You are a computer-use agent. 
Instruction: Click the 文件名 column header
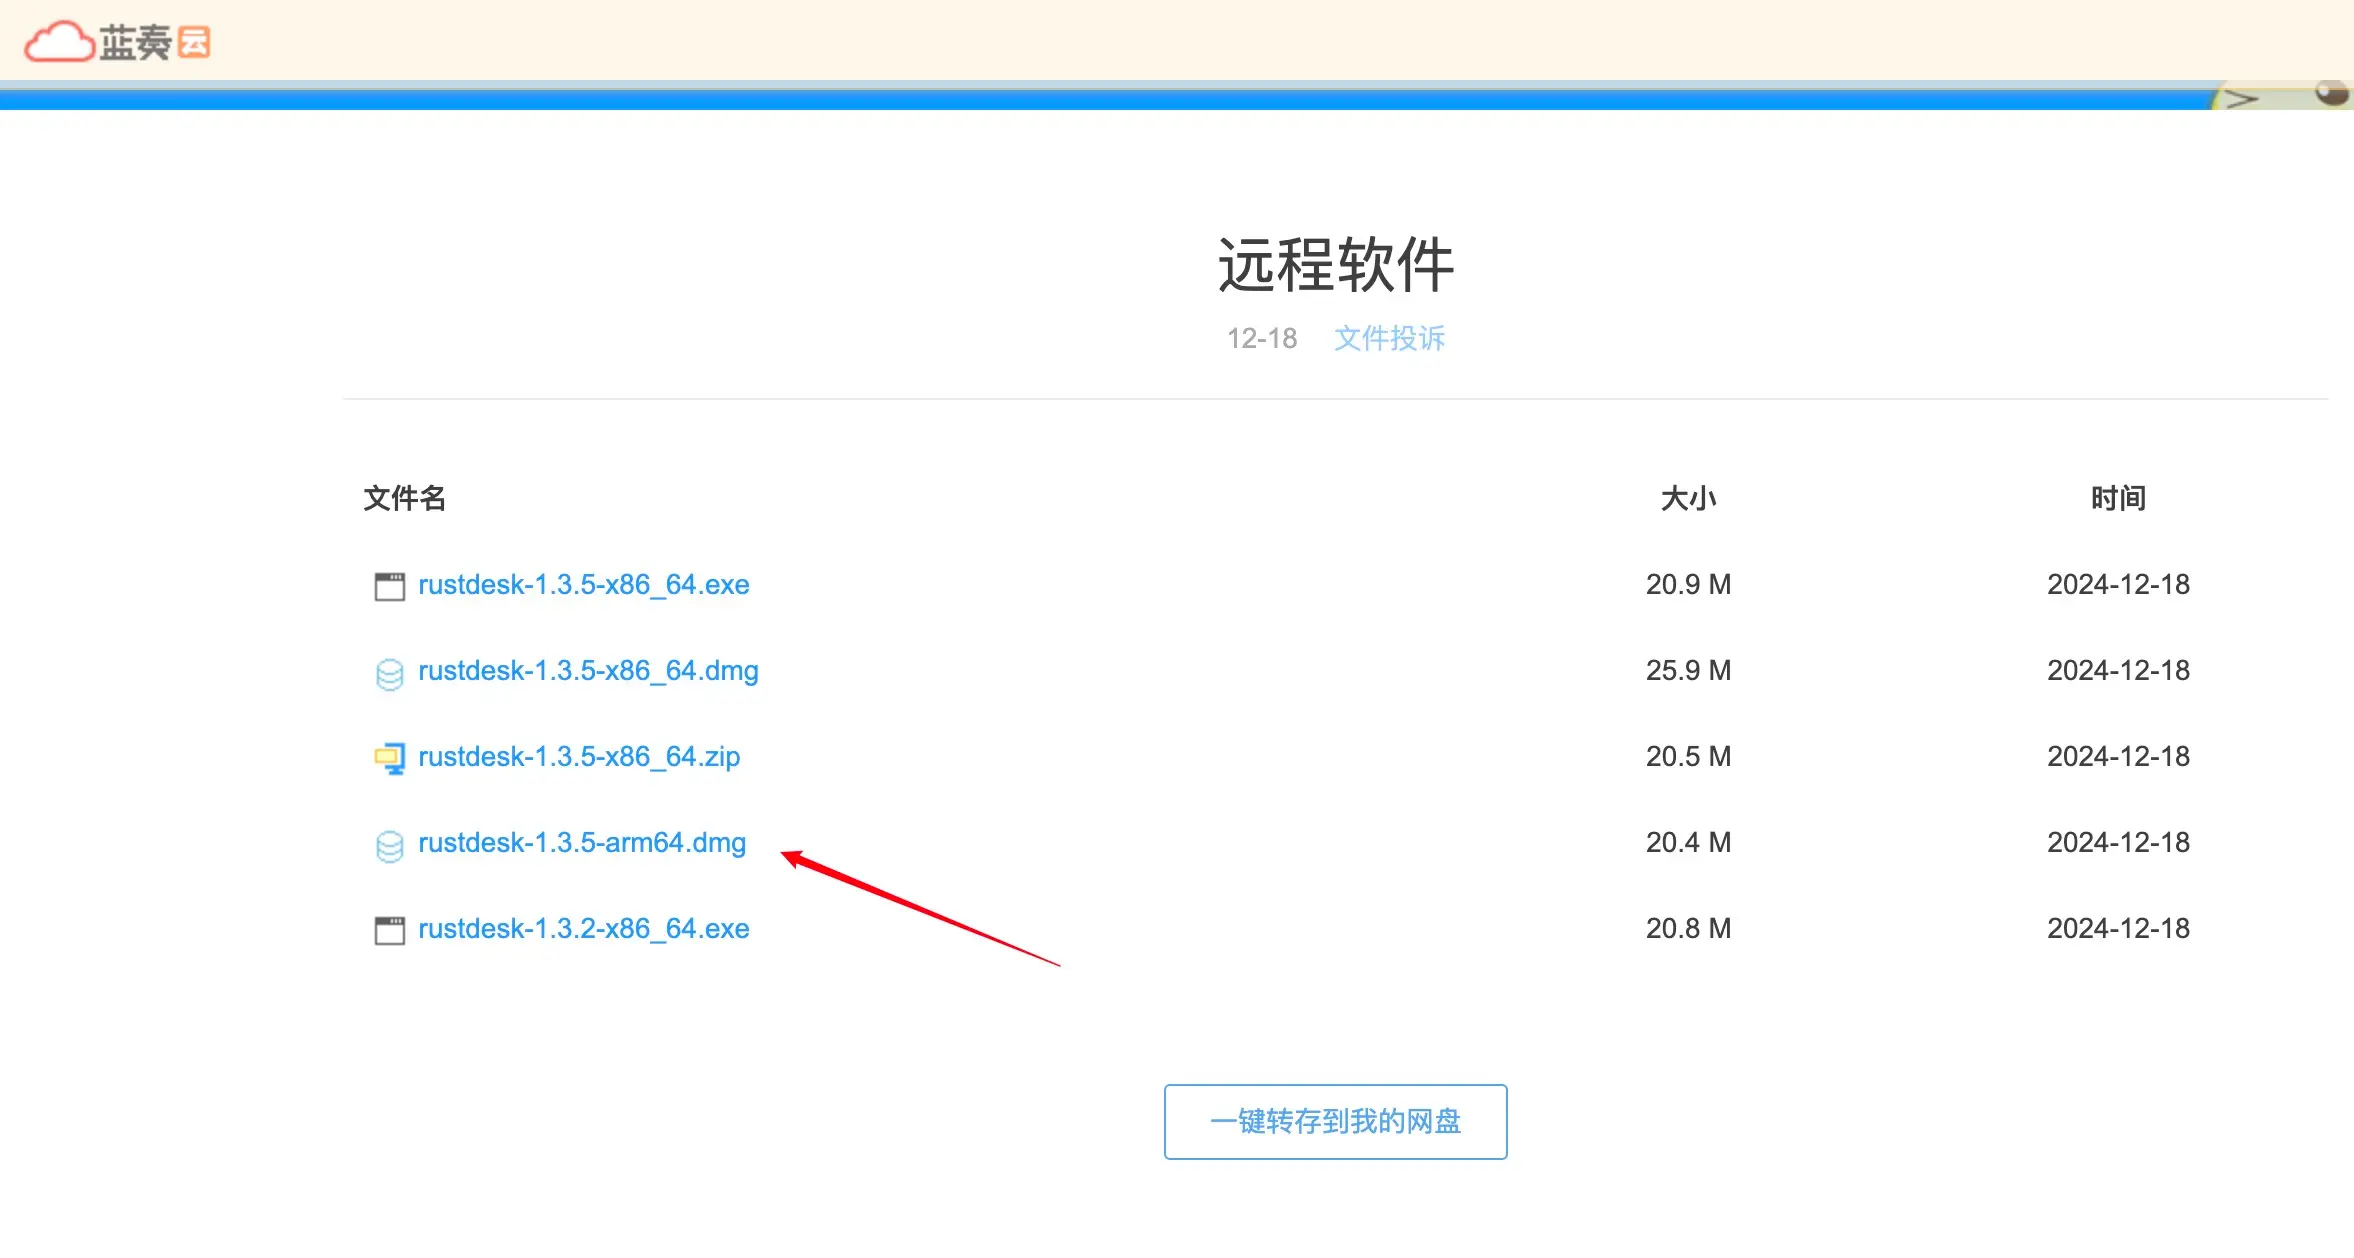[404, 498]
